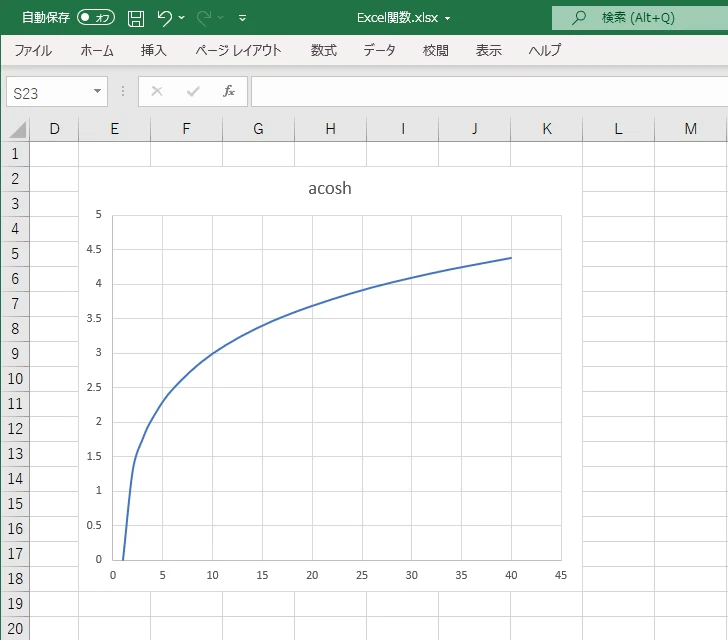Viewport: 728px width, 640px height.
Task: Open Customize Quick Access Toolbar dropdown
Action: coord(242,18)
